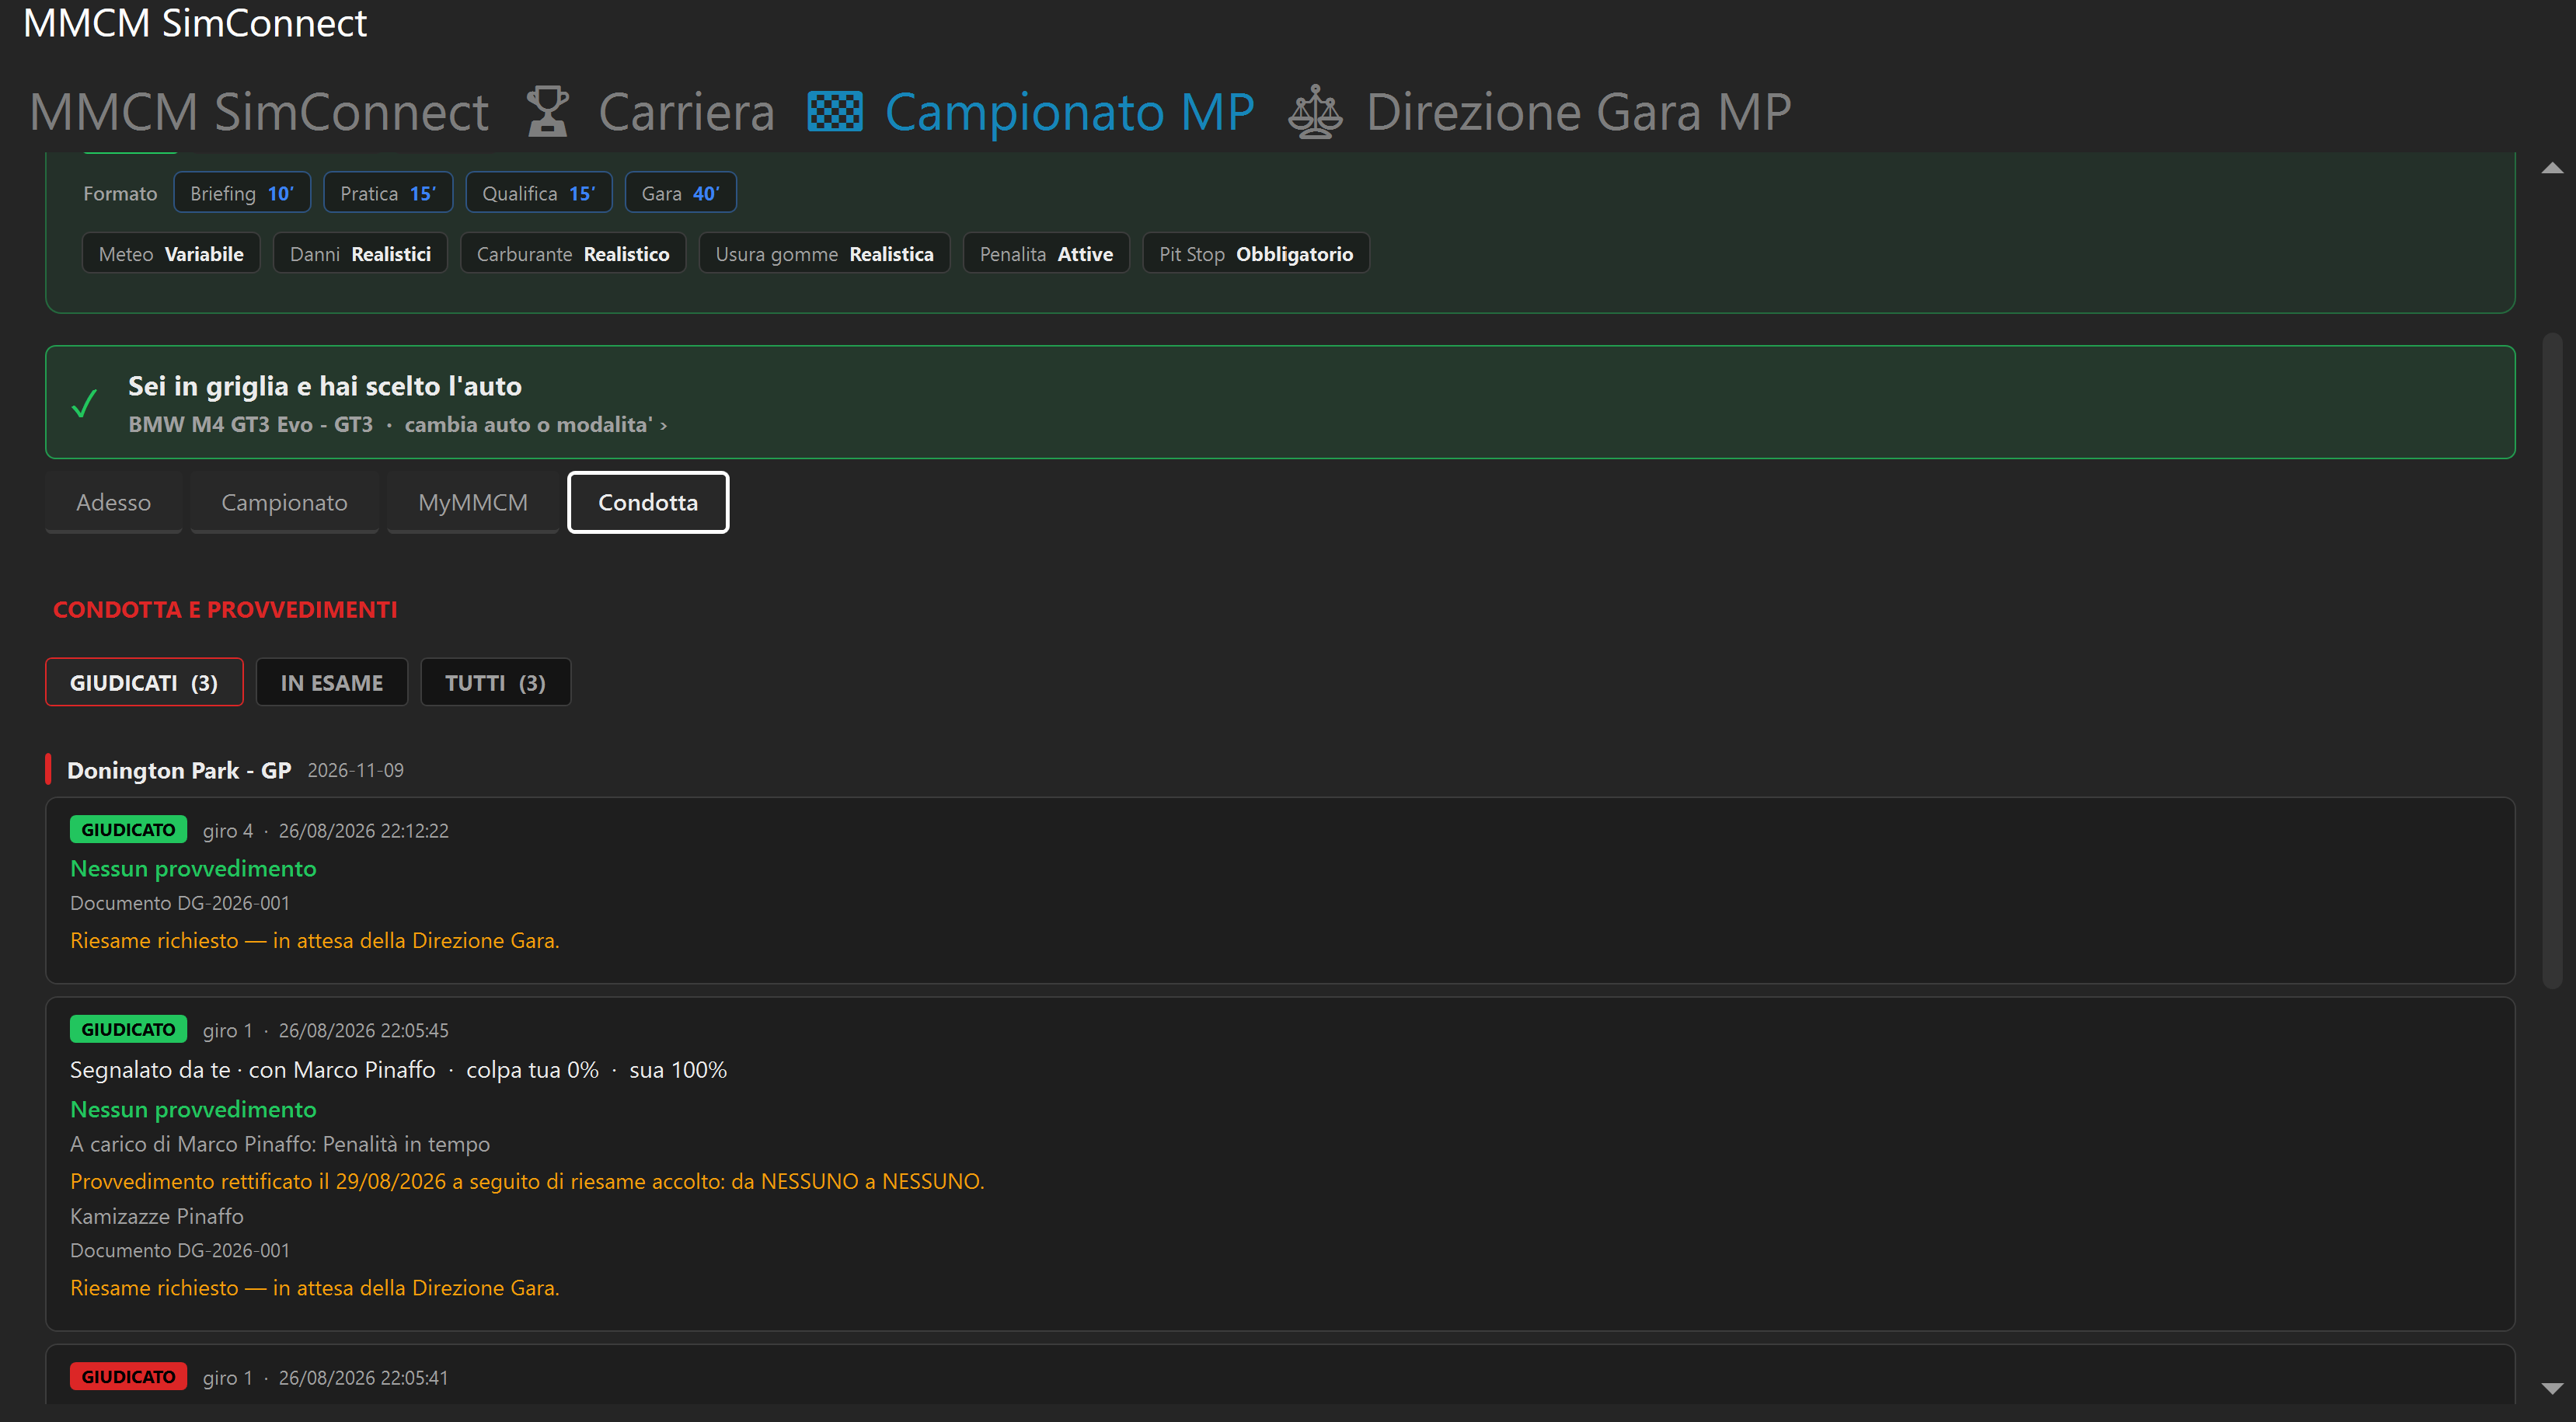Click the Usura gomme Realistica chip
The image size is (2576, 1422).
click(x=824, y=254)
